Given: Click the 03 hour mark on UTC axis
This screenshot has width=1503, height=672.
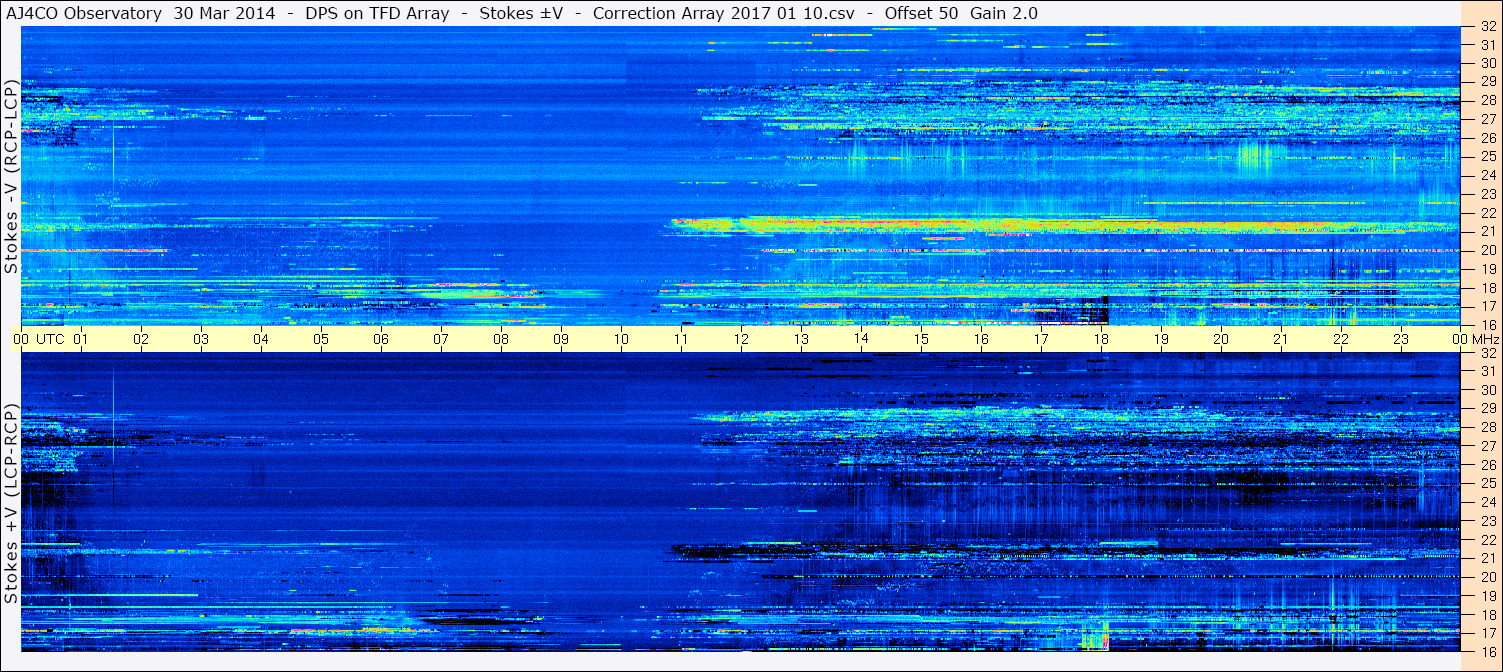Looking at the screenshot, I should (201, 339).
